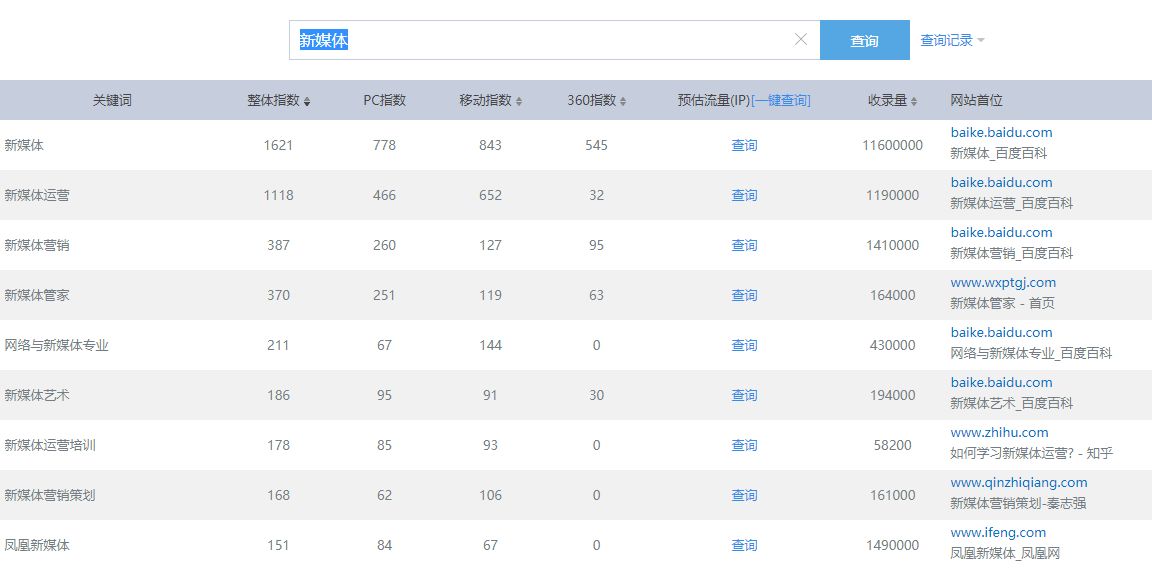Sort by 收录量 column arrow
Viewport: 1152px width, 570px height.
pos(914,101)
